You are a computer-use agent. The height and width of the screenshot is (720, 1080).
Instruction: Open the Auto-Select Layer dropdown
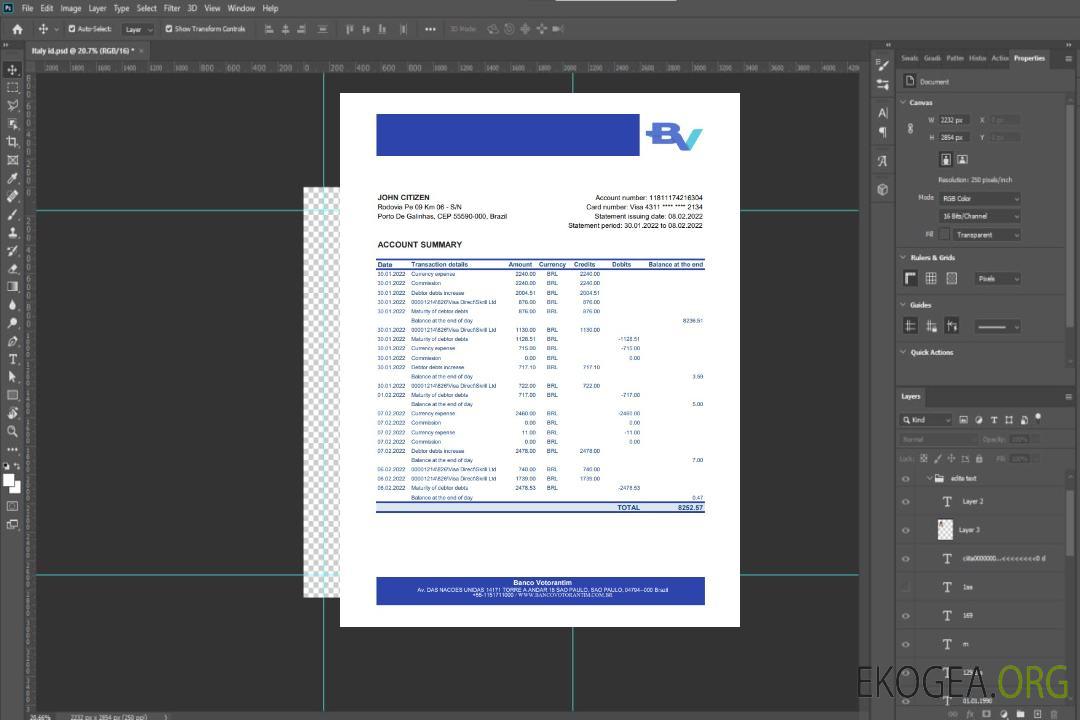[138, 29]
